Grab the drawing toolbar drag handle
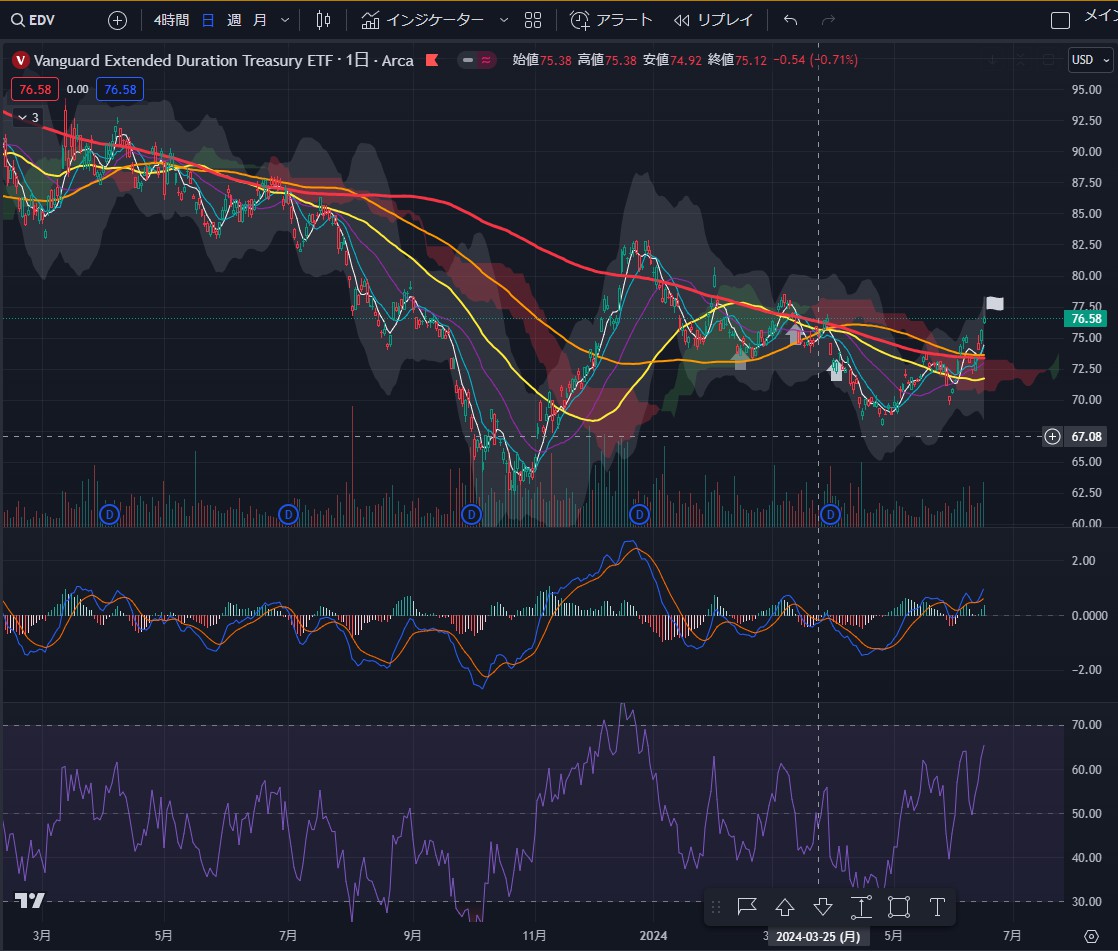Viewport: 1118px width, 951px height. coord(717,907)
